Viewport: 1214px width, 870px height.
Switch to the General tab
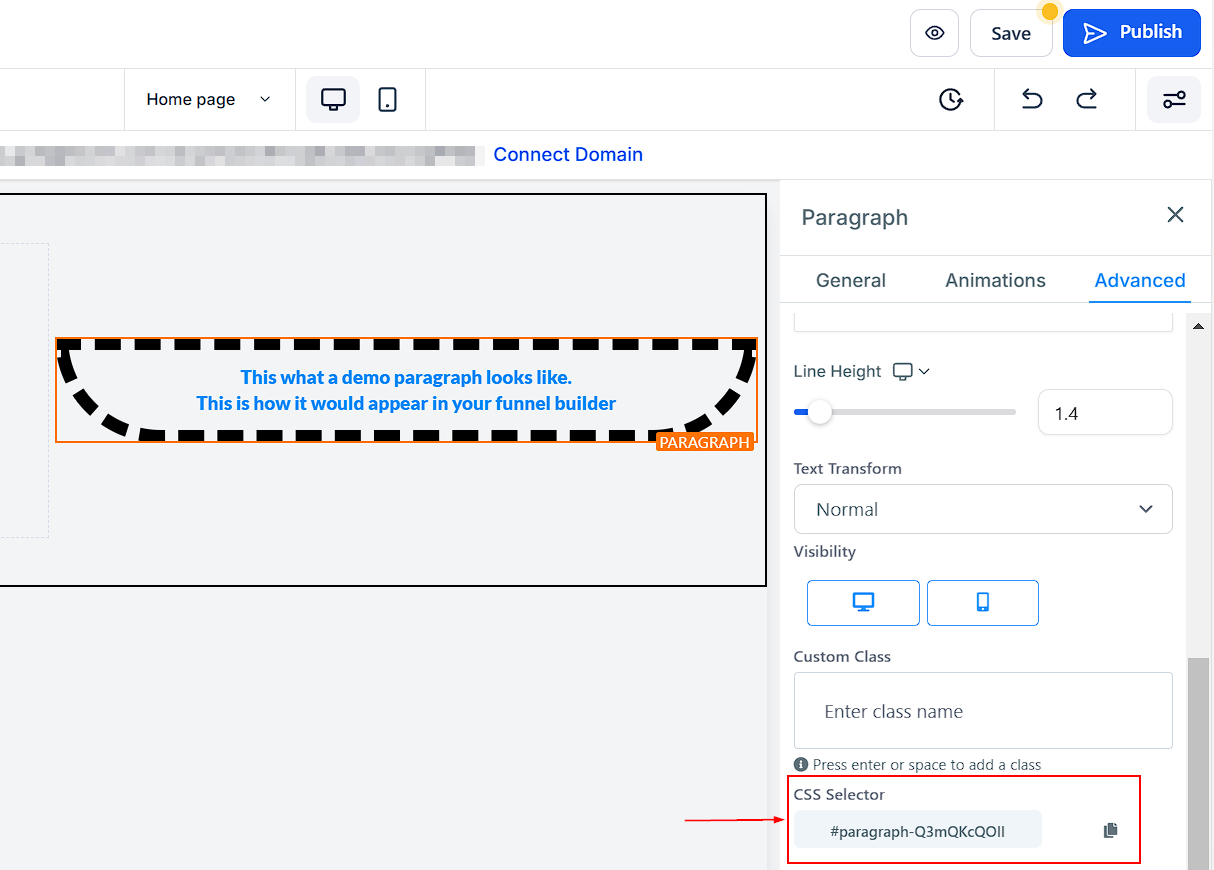pyautogui.click(x=850, y=280)
